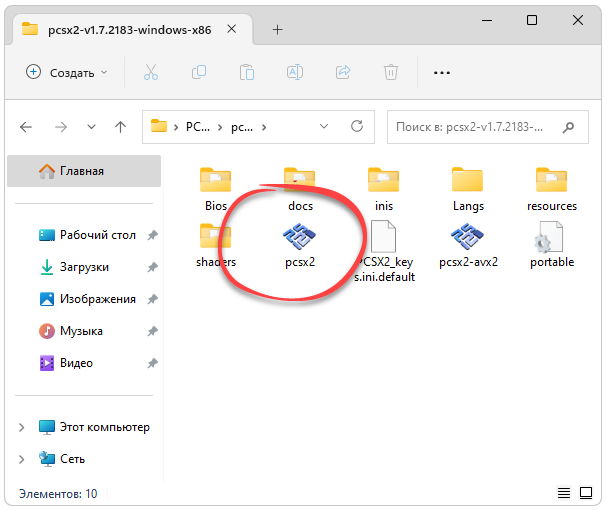Select Сеть in sidebar
607x510 pixels.
click(62, 459)
